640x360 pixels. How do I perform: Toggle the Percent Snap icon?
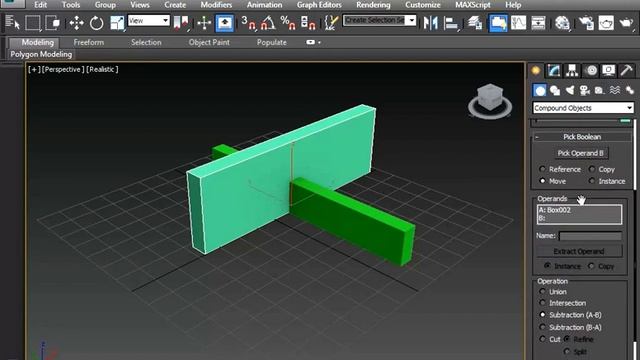click(x=288, y=22)
